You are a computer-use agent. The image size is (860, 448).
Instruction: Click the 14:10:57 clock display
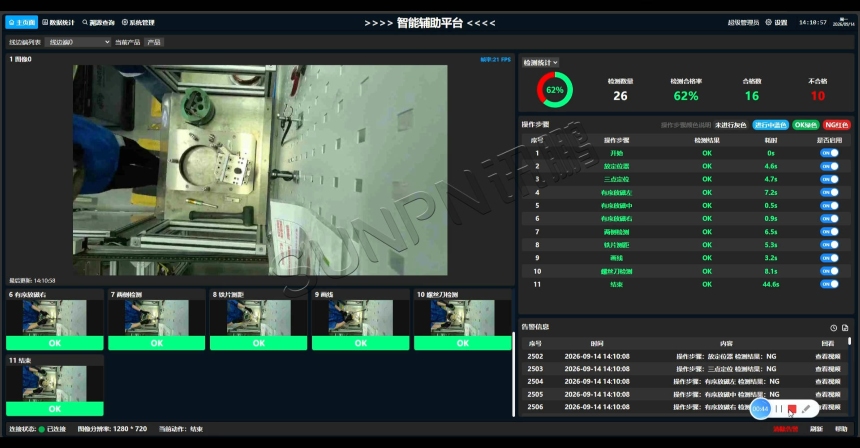[x=812, y=22]
